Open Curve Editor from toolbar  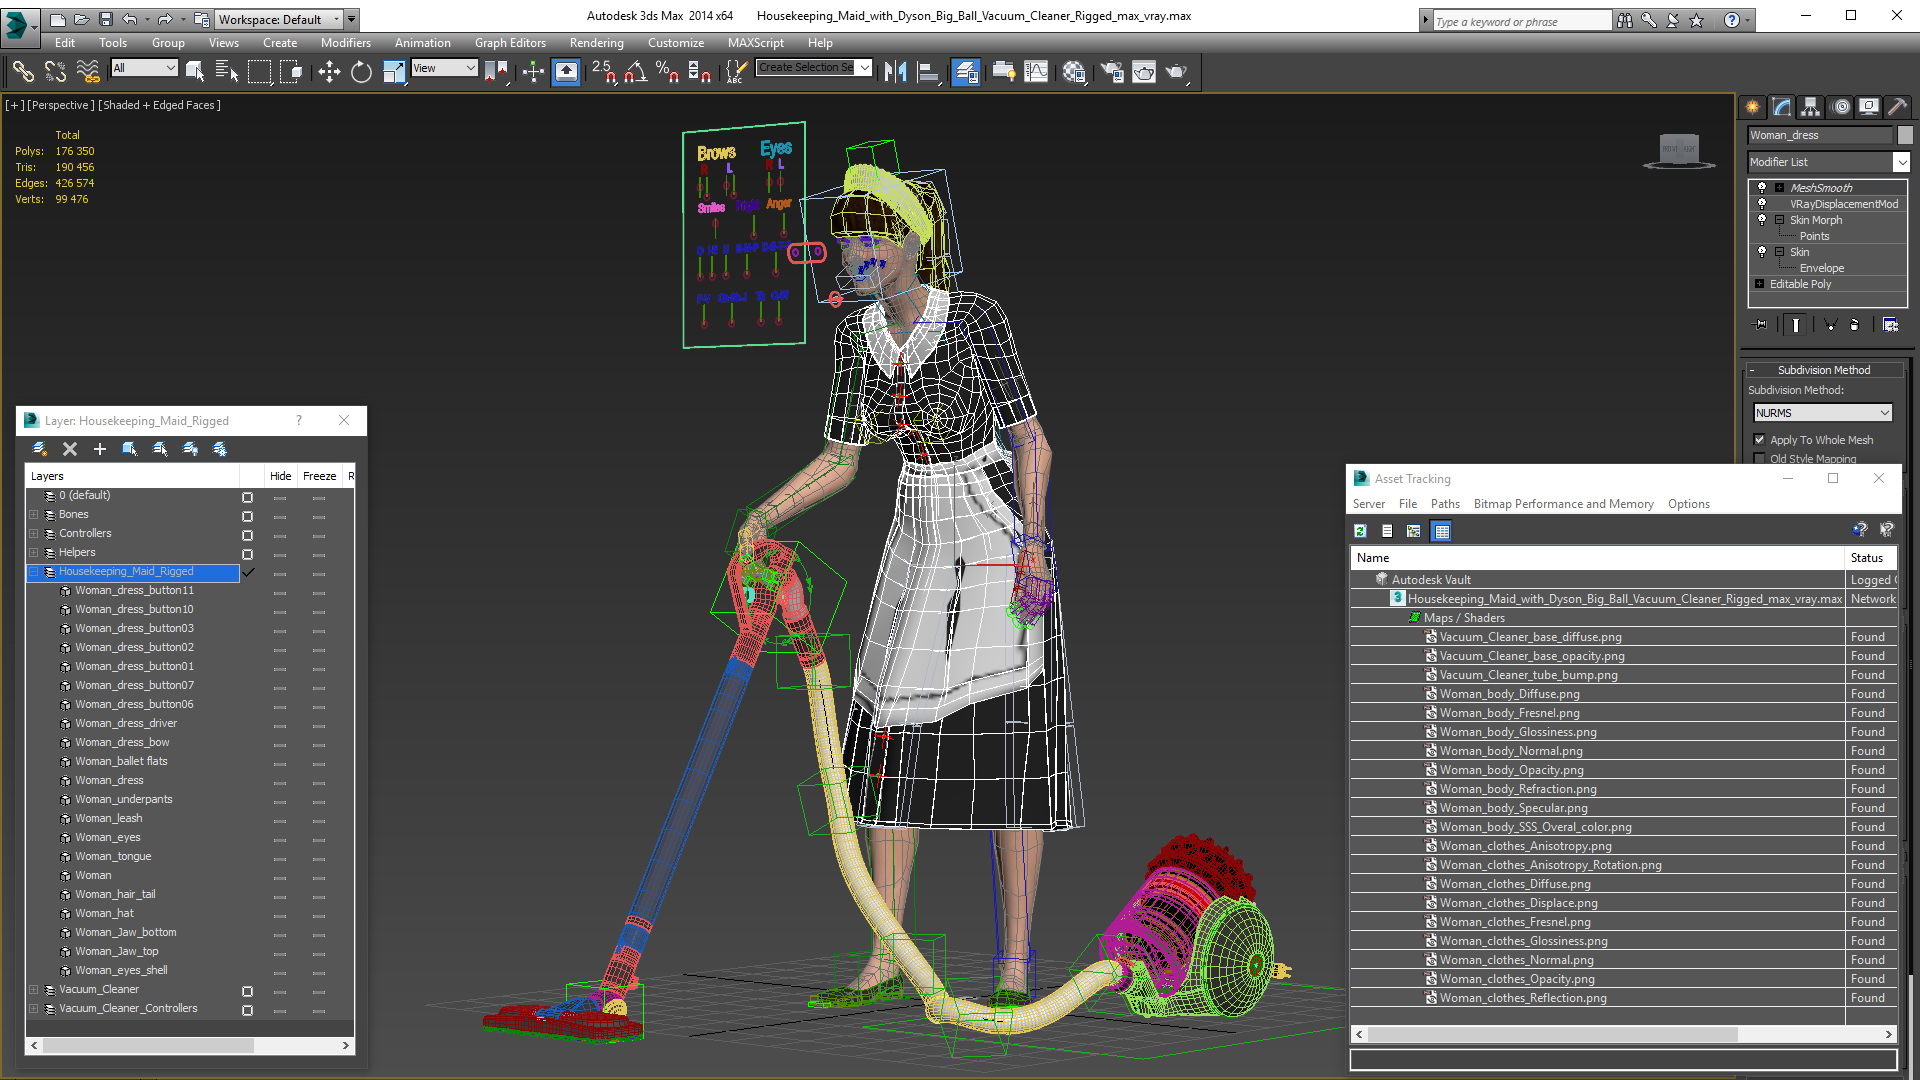[1037, 71]
